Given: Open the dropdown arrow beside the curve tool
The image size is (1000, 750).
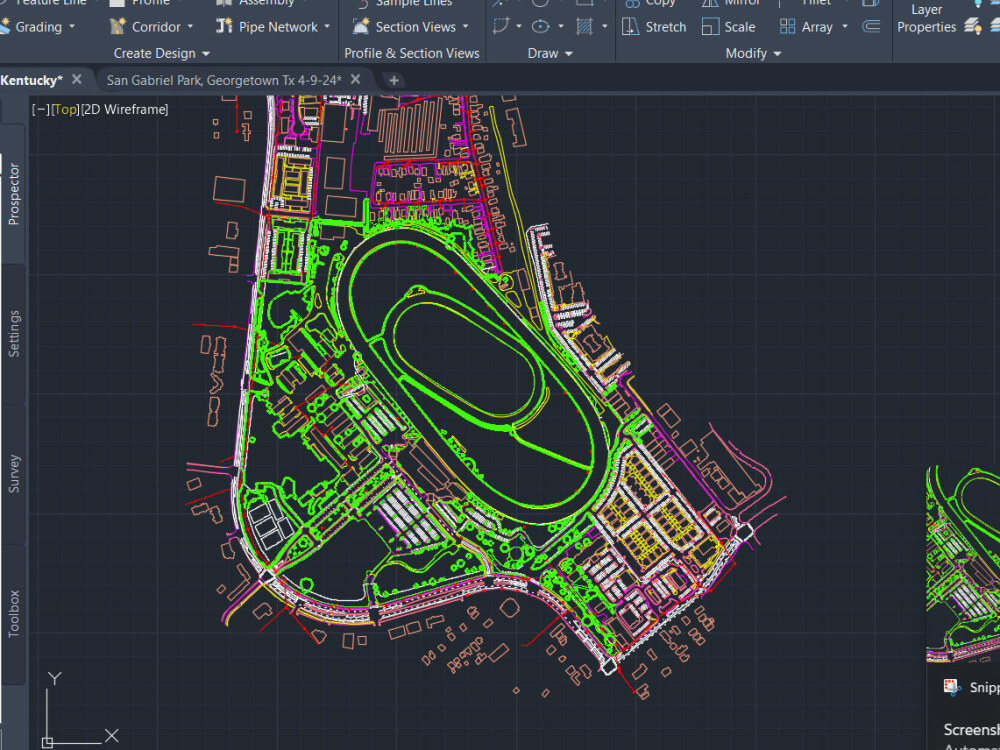Looking at the screenshot, I should [x=518, y=27].
